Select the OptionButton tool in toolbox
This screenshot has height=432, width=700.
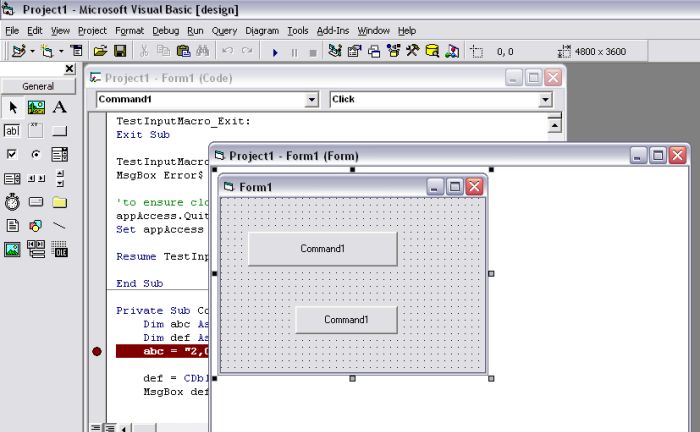click(36, 154)
